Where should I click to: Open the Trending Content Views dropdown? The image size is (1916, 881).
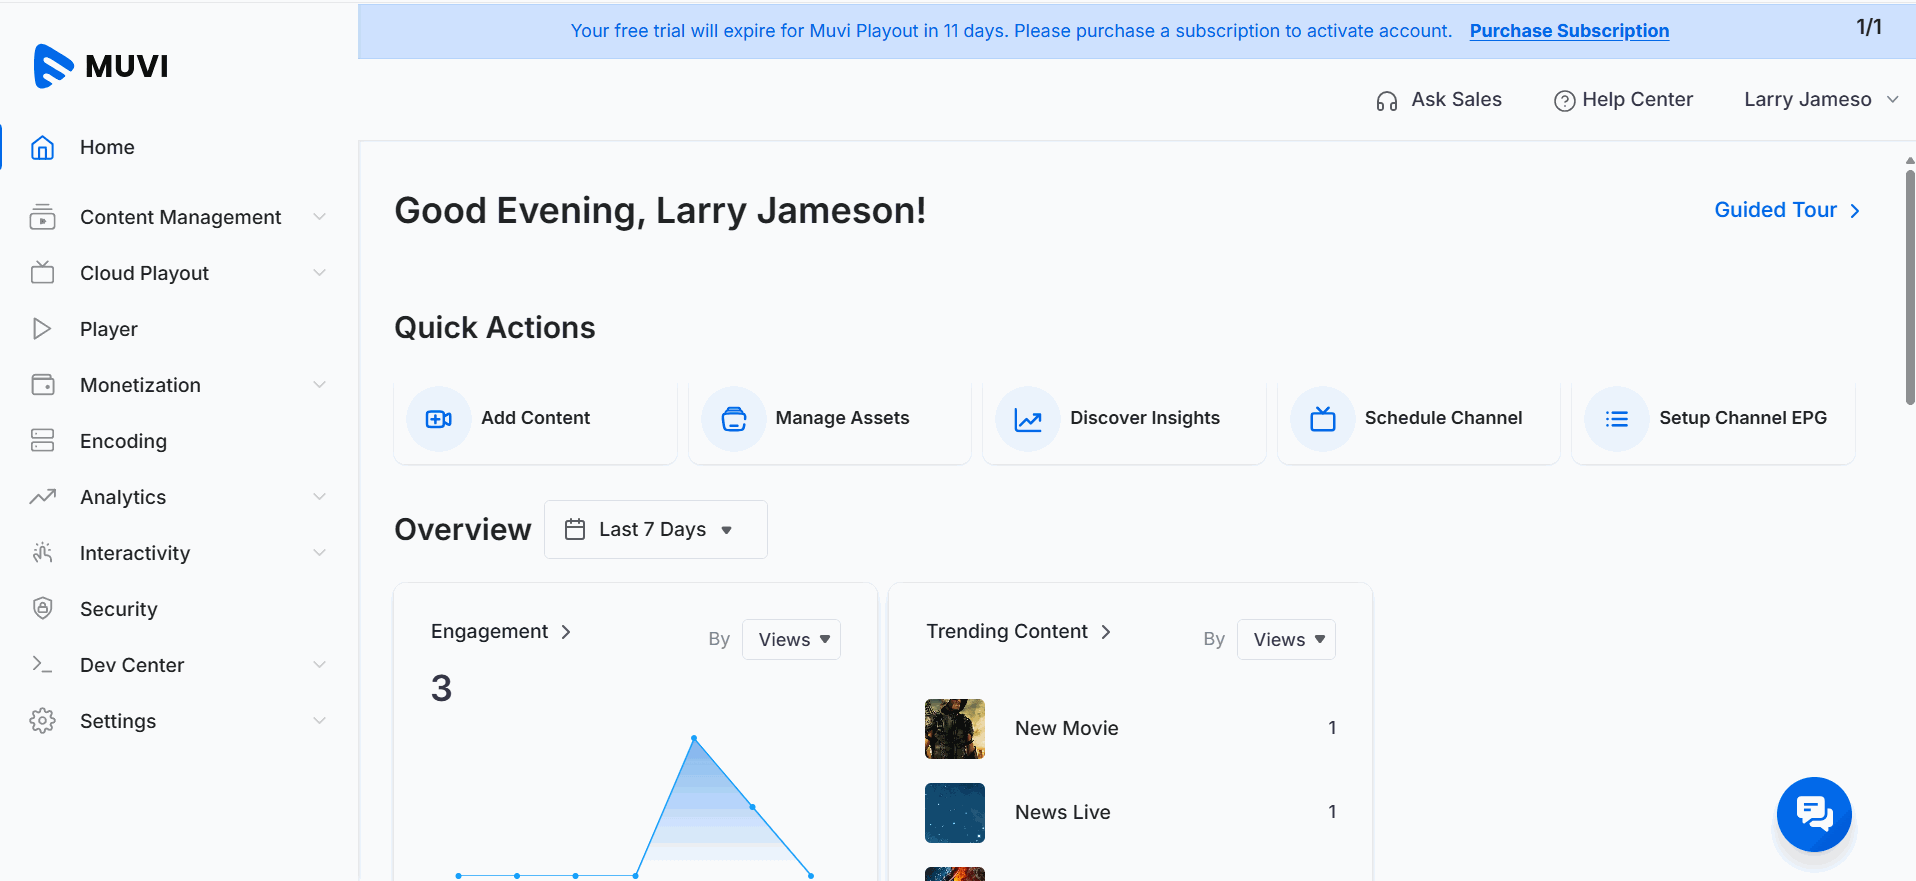pos(1286,640)
